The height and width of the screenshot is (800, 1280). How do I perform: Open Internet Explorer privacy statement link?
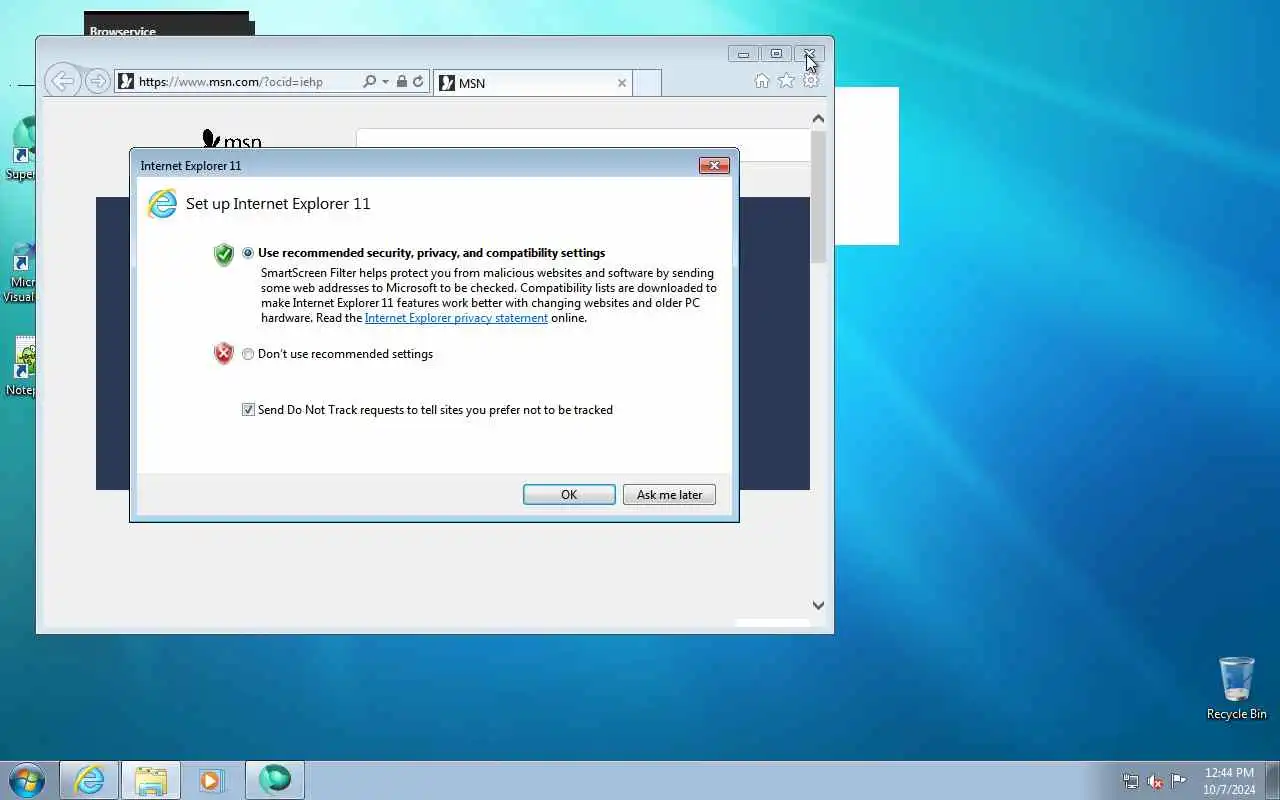[x=456, y=318]
